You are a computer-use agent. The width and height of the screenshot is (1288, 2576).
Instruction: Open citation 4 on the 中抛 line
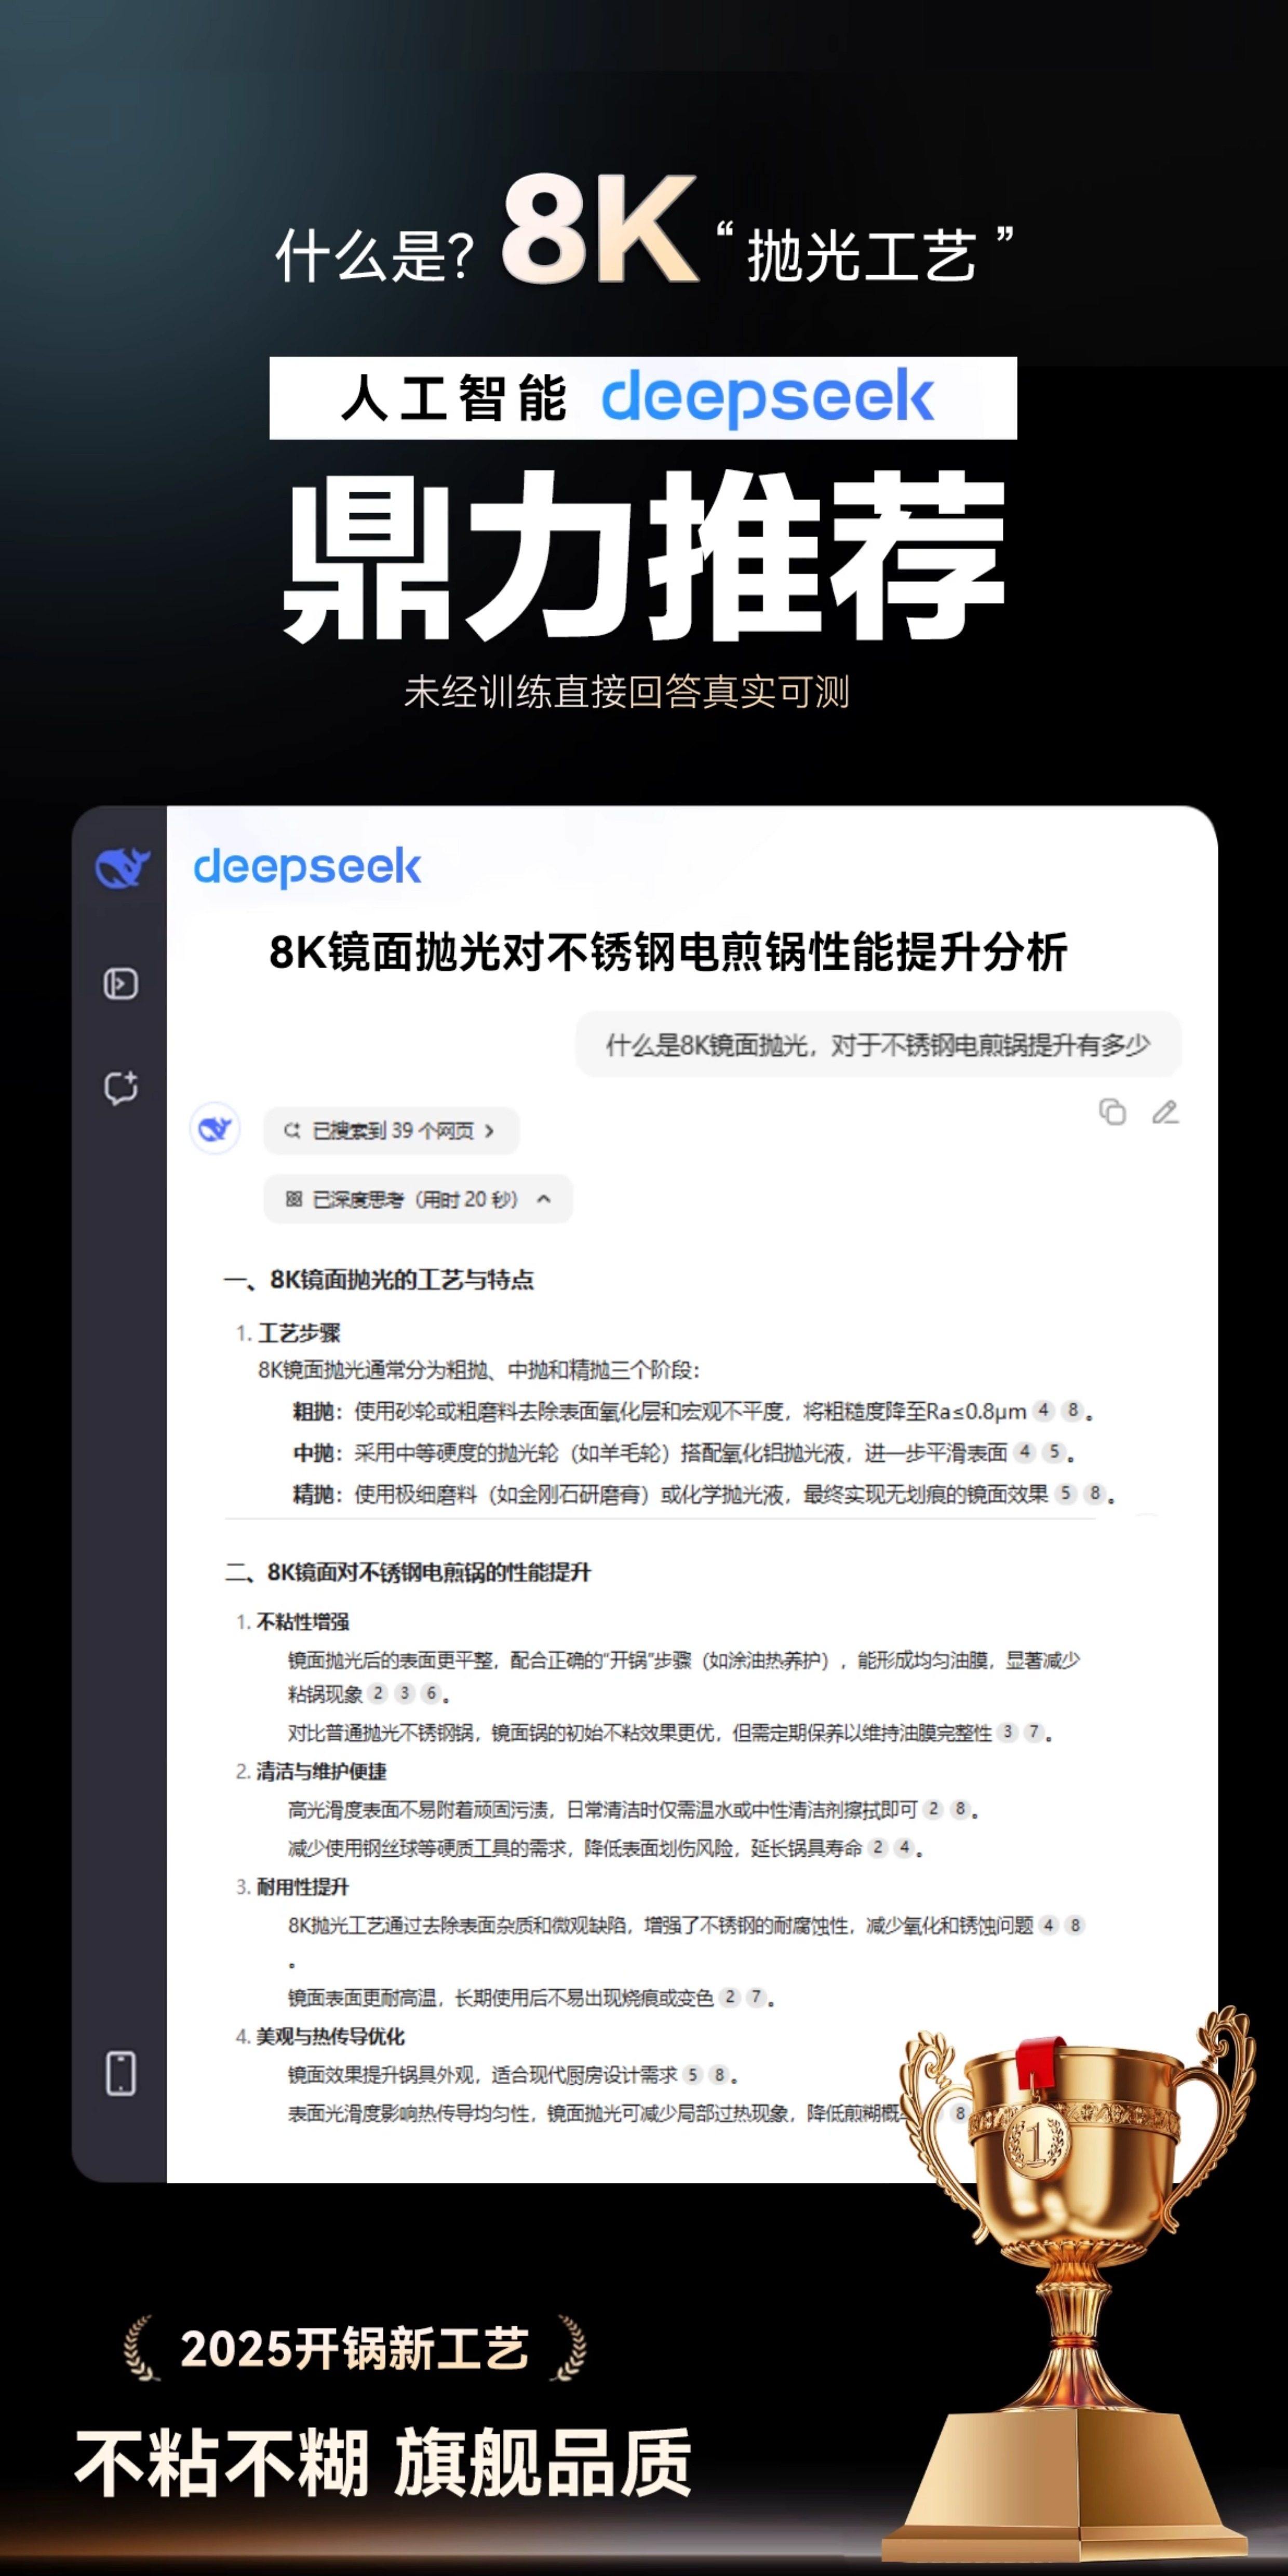pyautogui.click(x=1025, y=1452)
